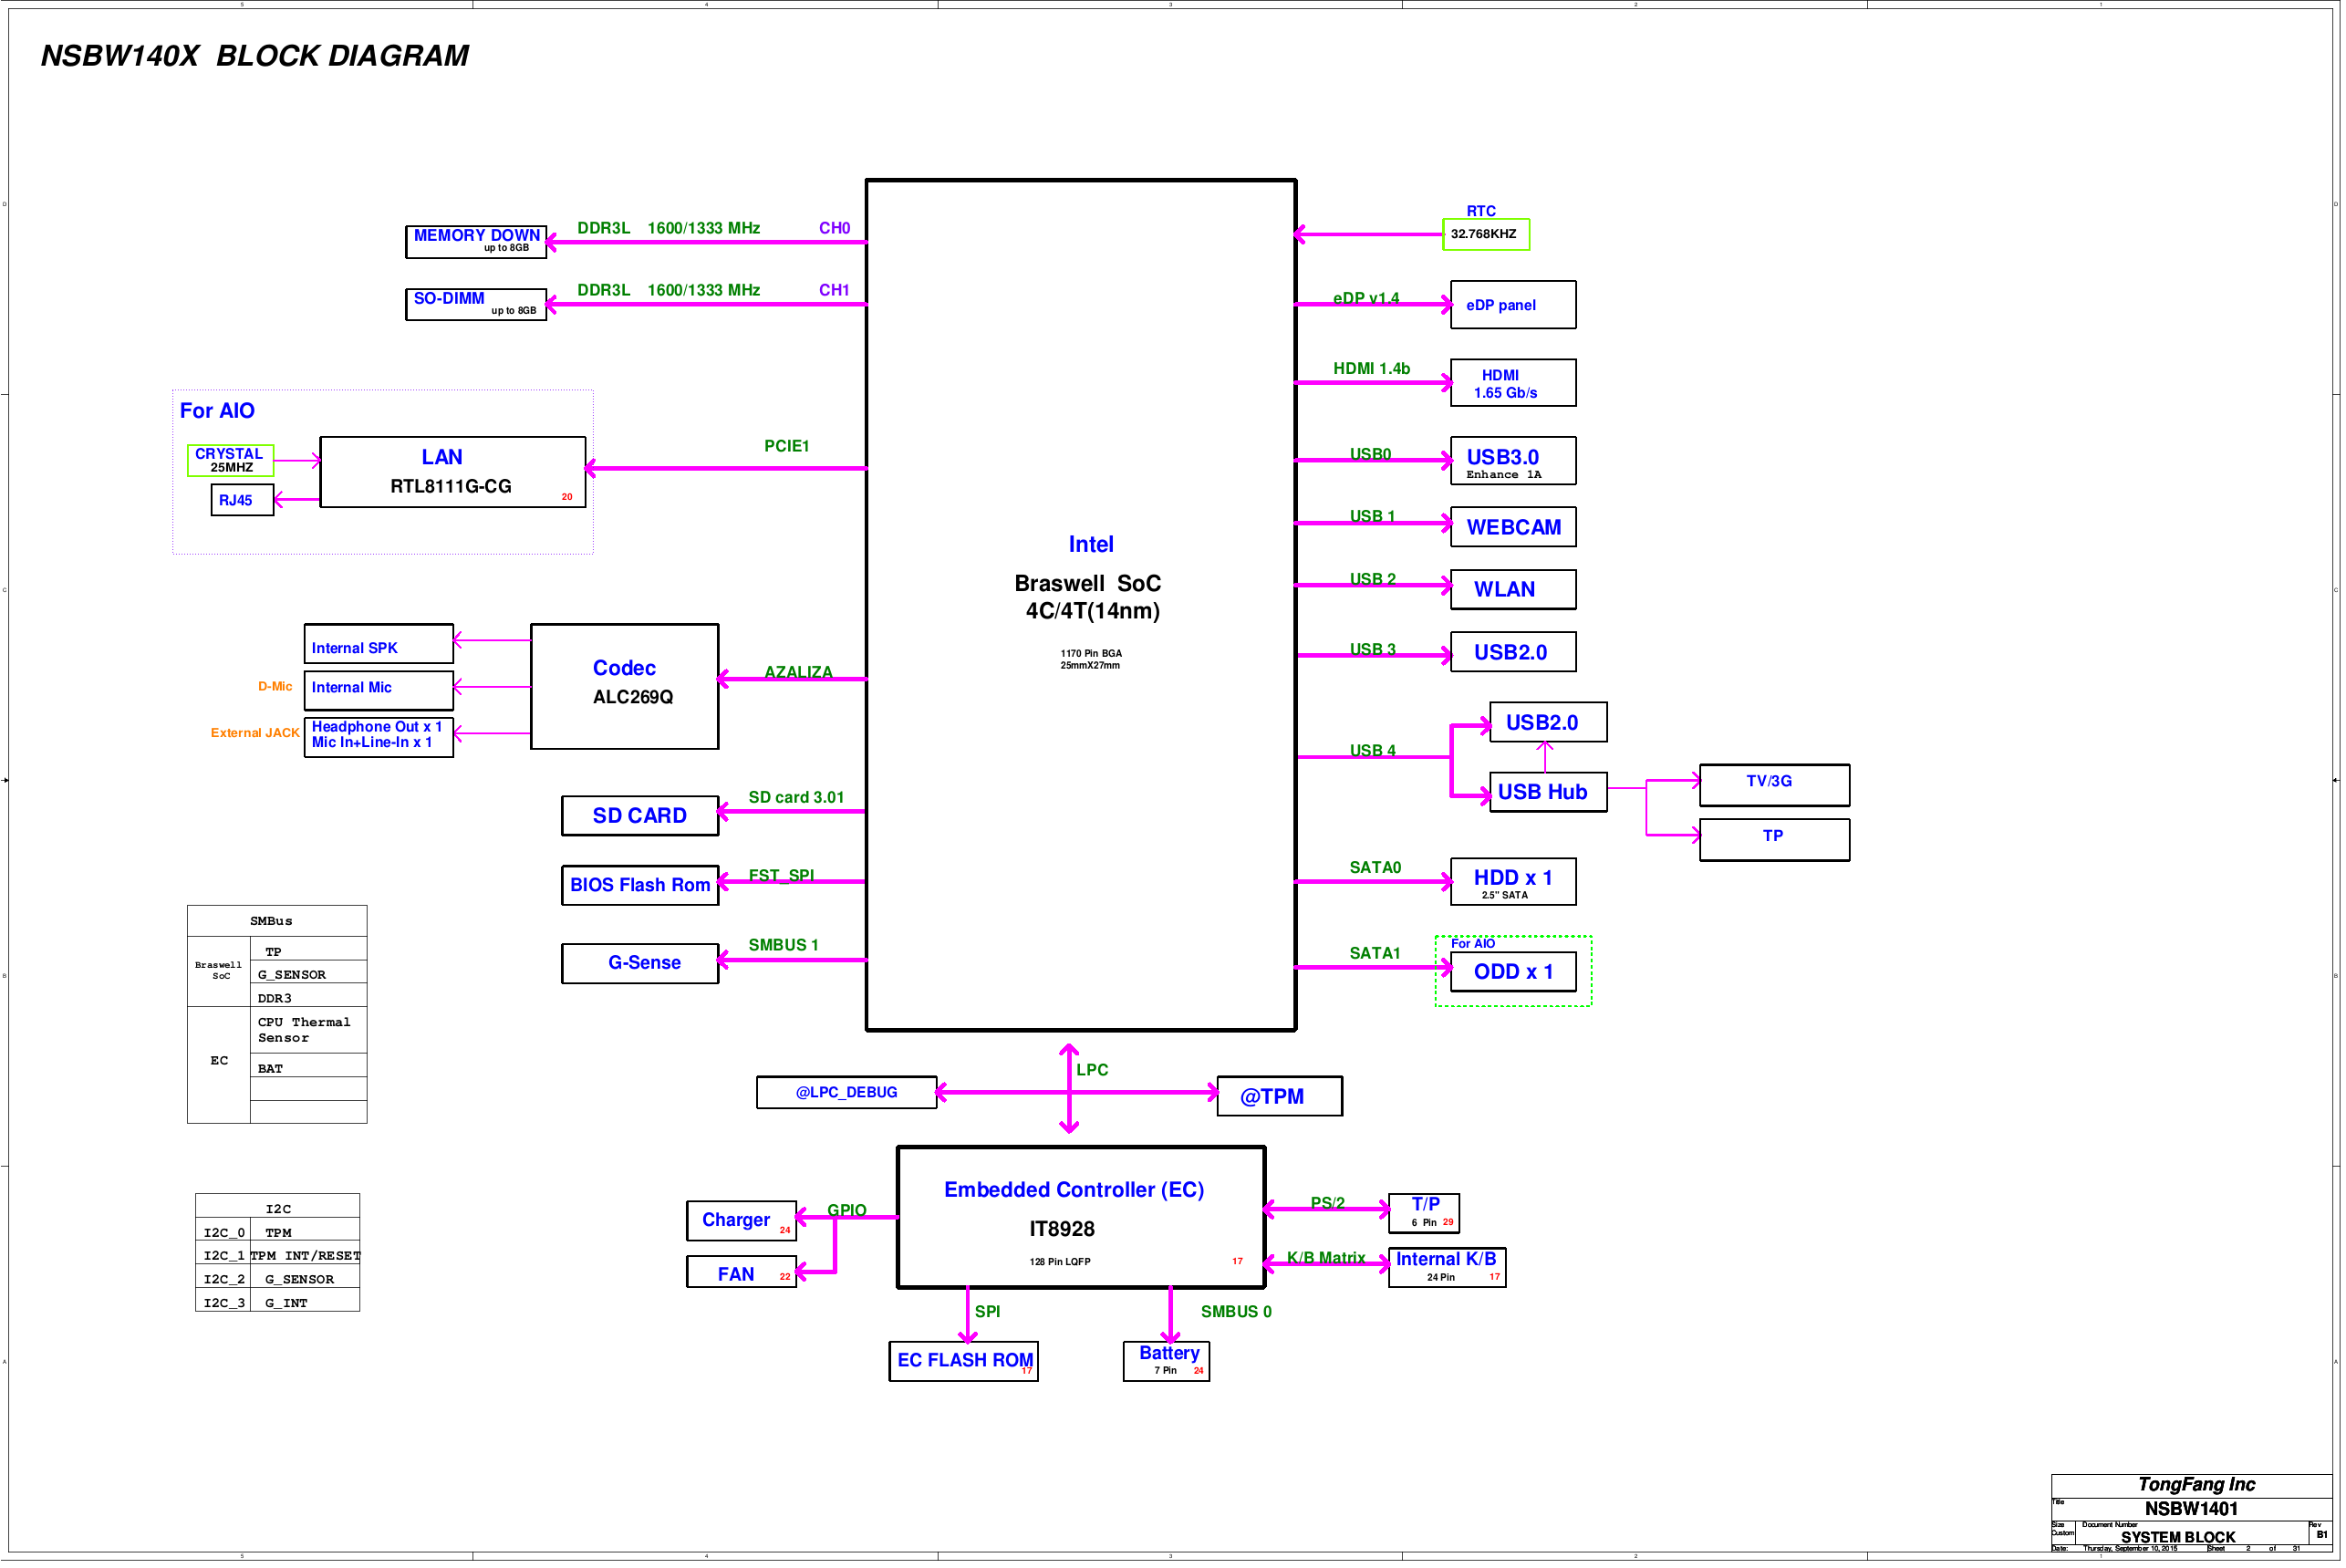2346x1568 pixels.
Task: Click the SMBUS 1 label
Action: click(783, 946)
